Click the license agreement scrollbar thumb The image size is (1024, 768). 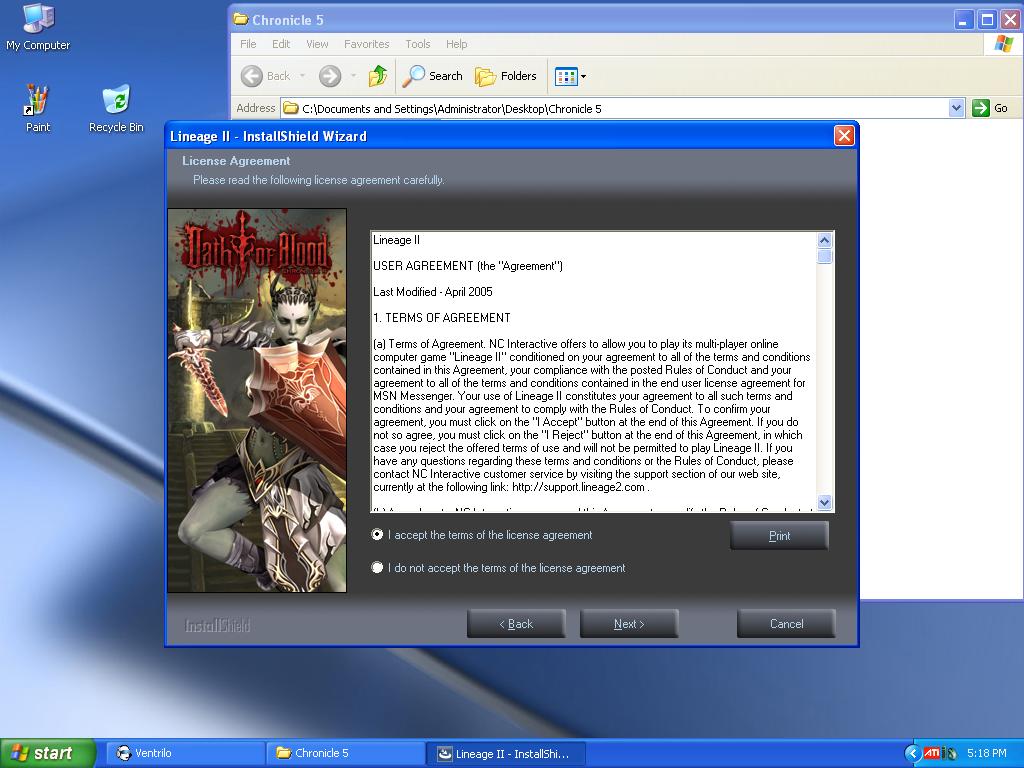click(x=824, y=256)
